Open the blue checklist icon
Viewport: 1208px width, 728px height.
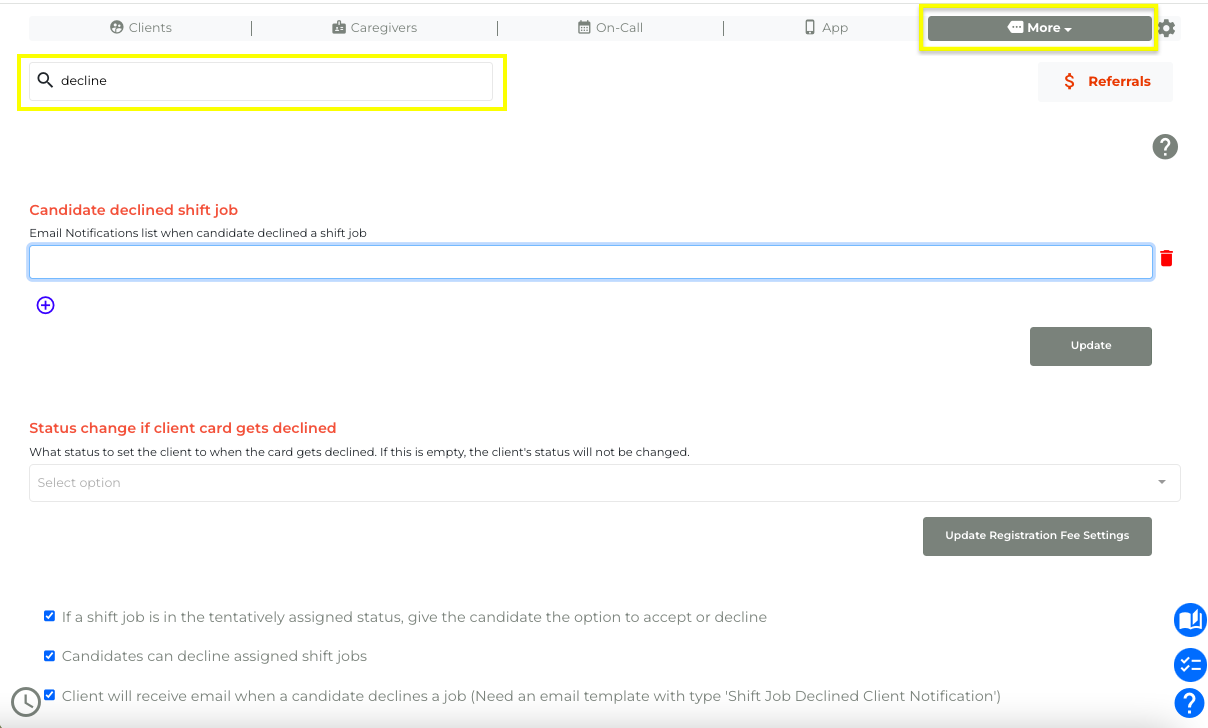tap(1190, 664)
